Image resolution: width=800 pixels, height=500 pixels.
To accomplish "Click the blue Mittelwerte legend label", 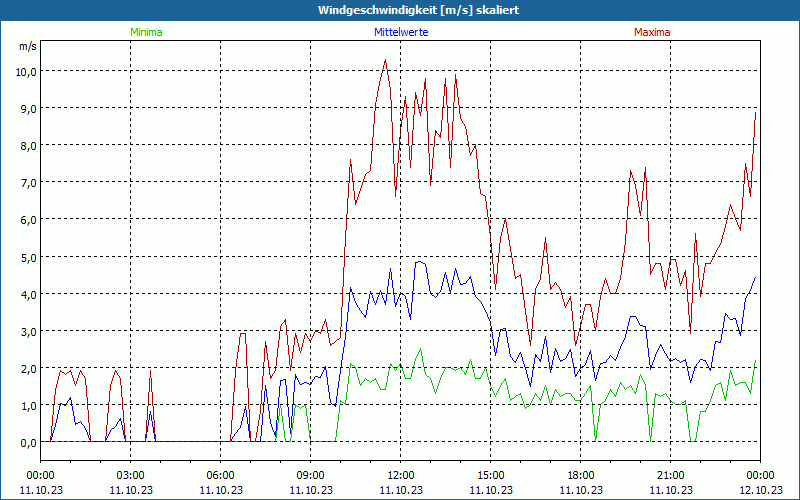I will tap(401, 32).
